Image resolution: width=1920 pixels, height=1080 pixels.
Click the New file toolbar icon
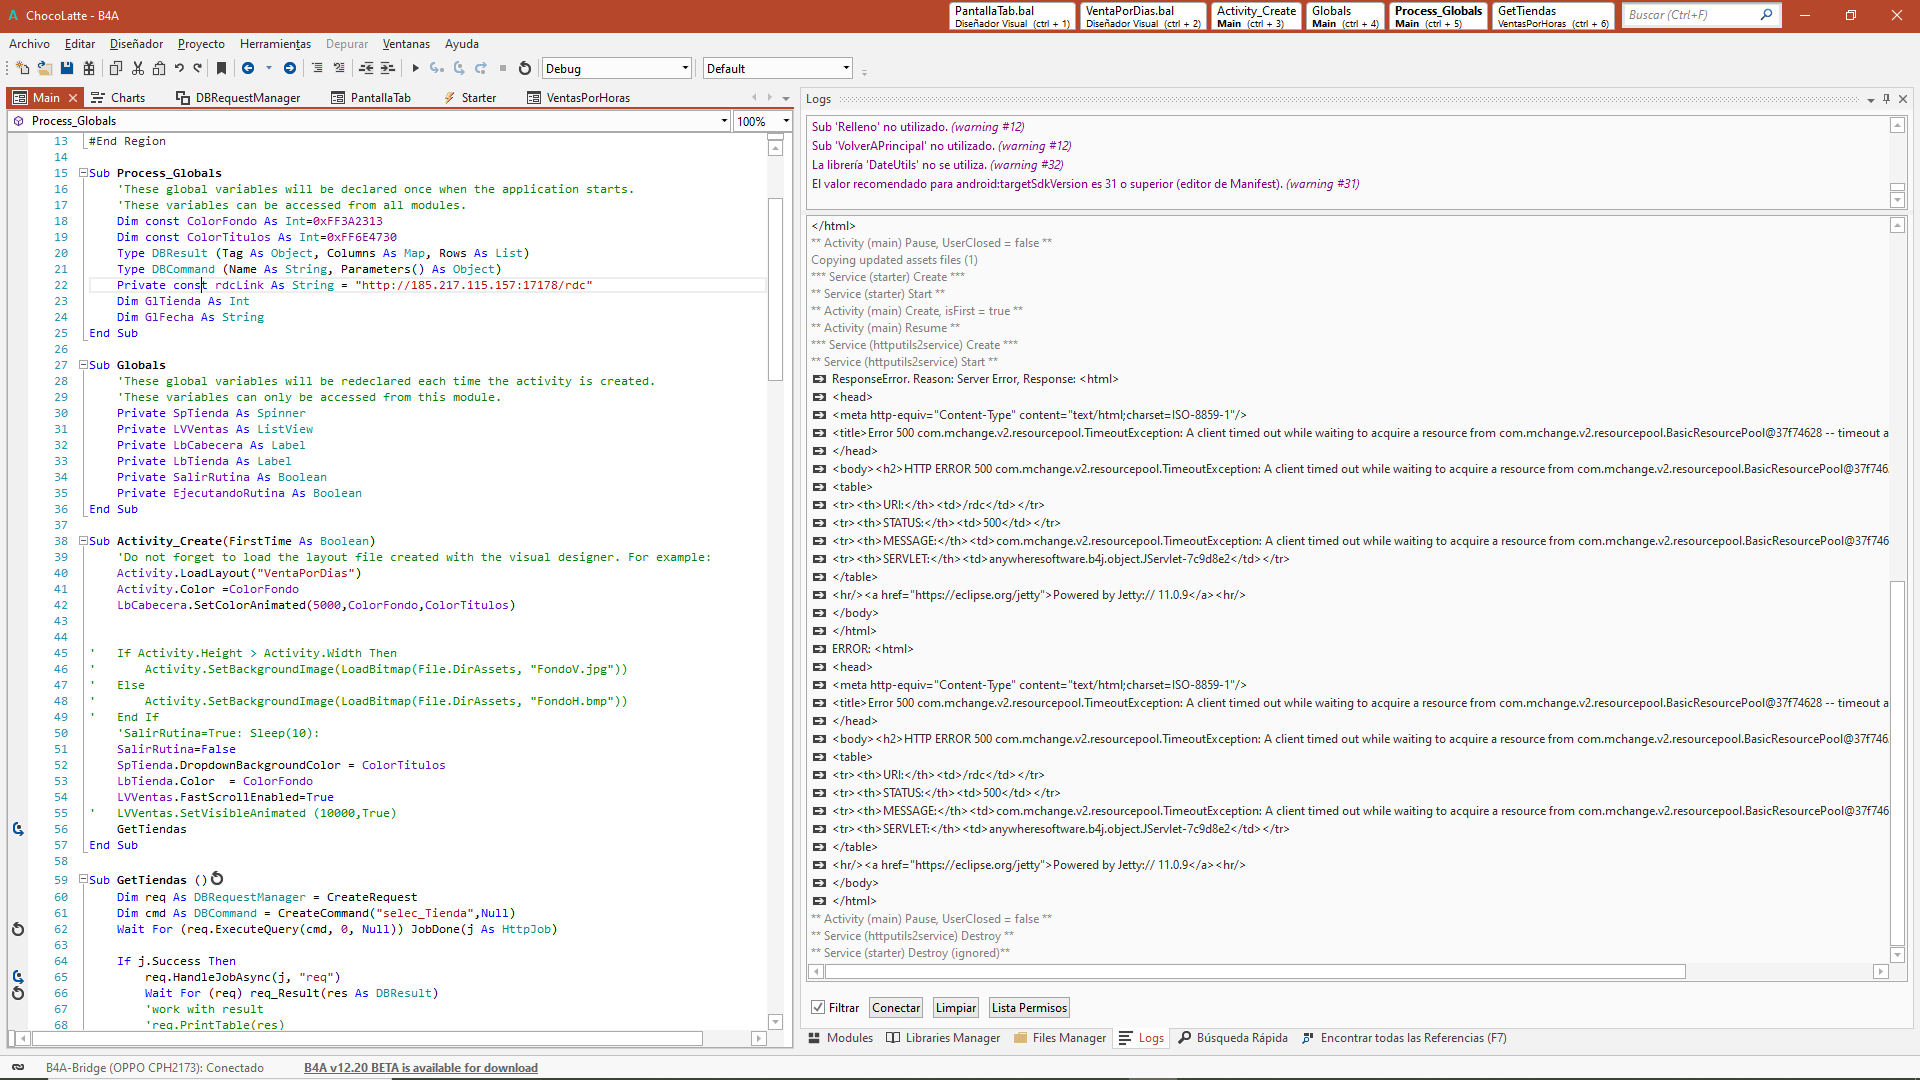tap(23, 69)
